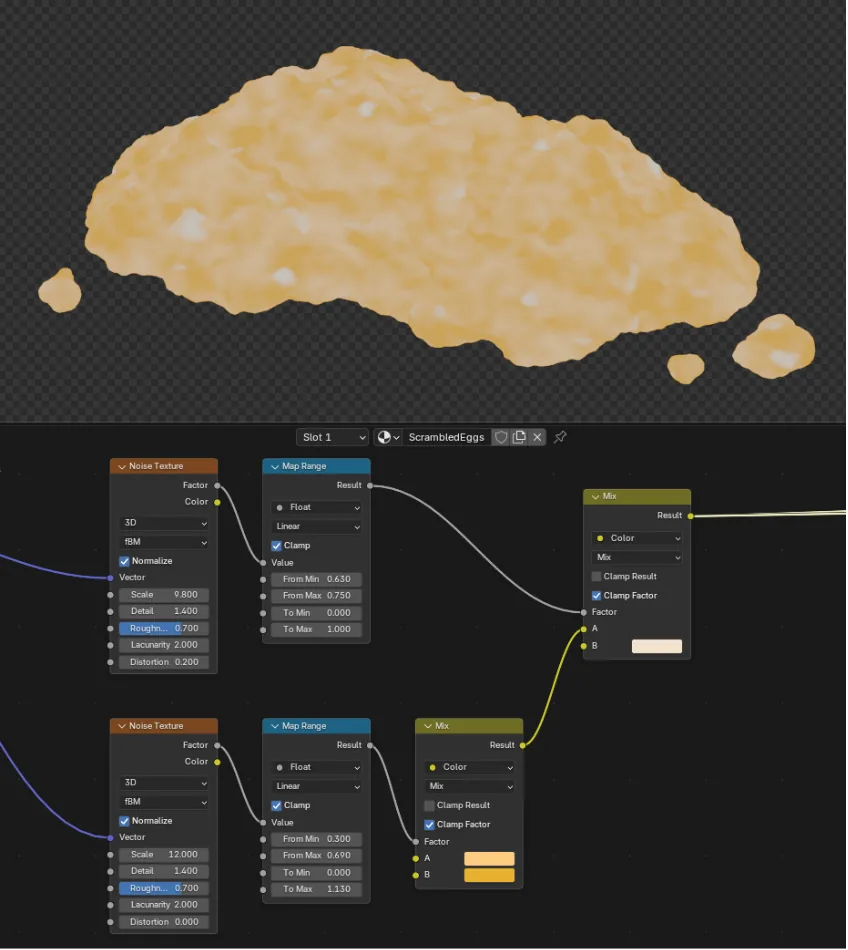
Task: Open the Color data type dropdown in lower Mix
Action: point(469,768)
